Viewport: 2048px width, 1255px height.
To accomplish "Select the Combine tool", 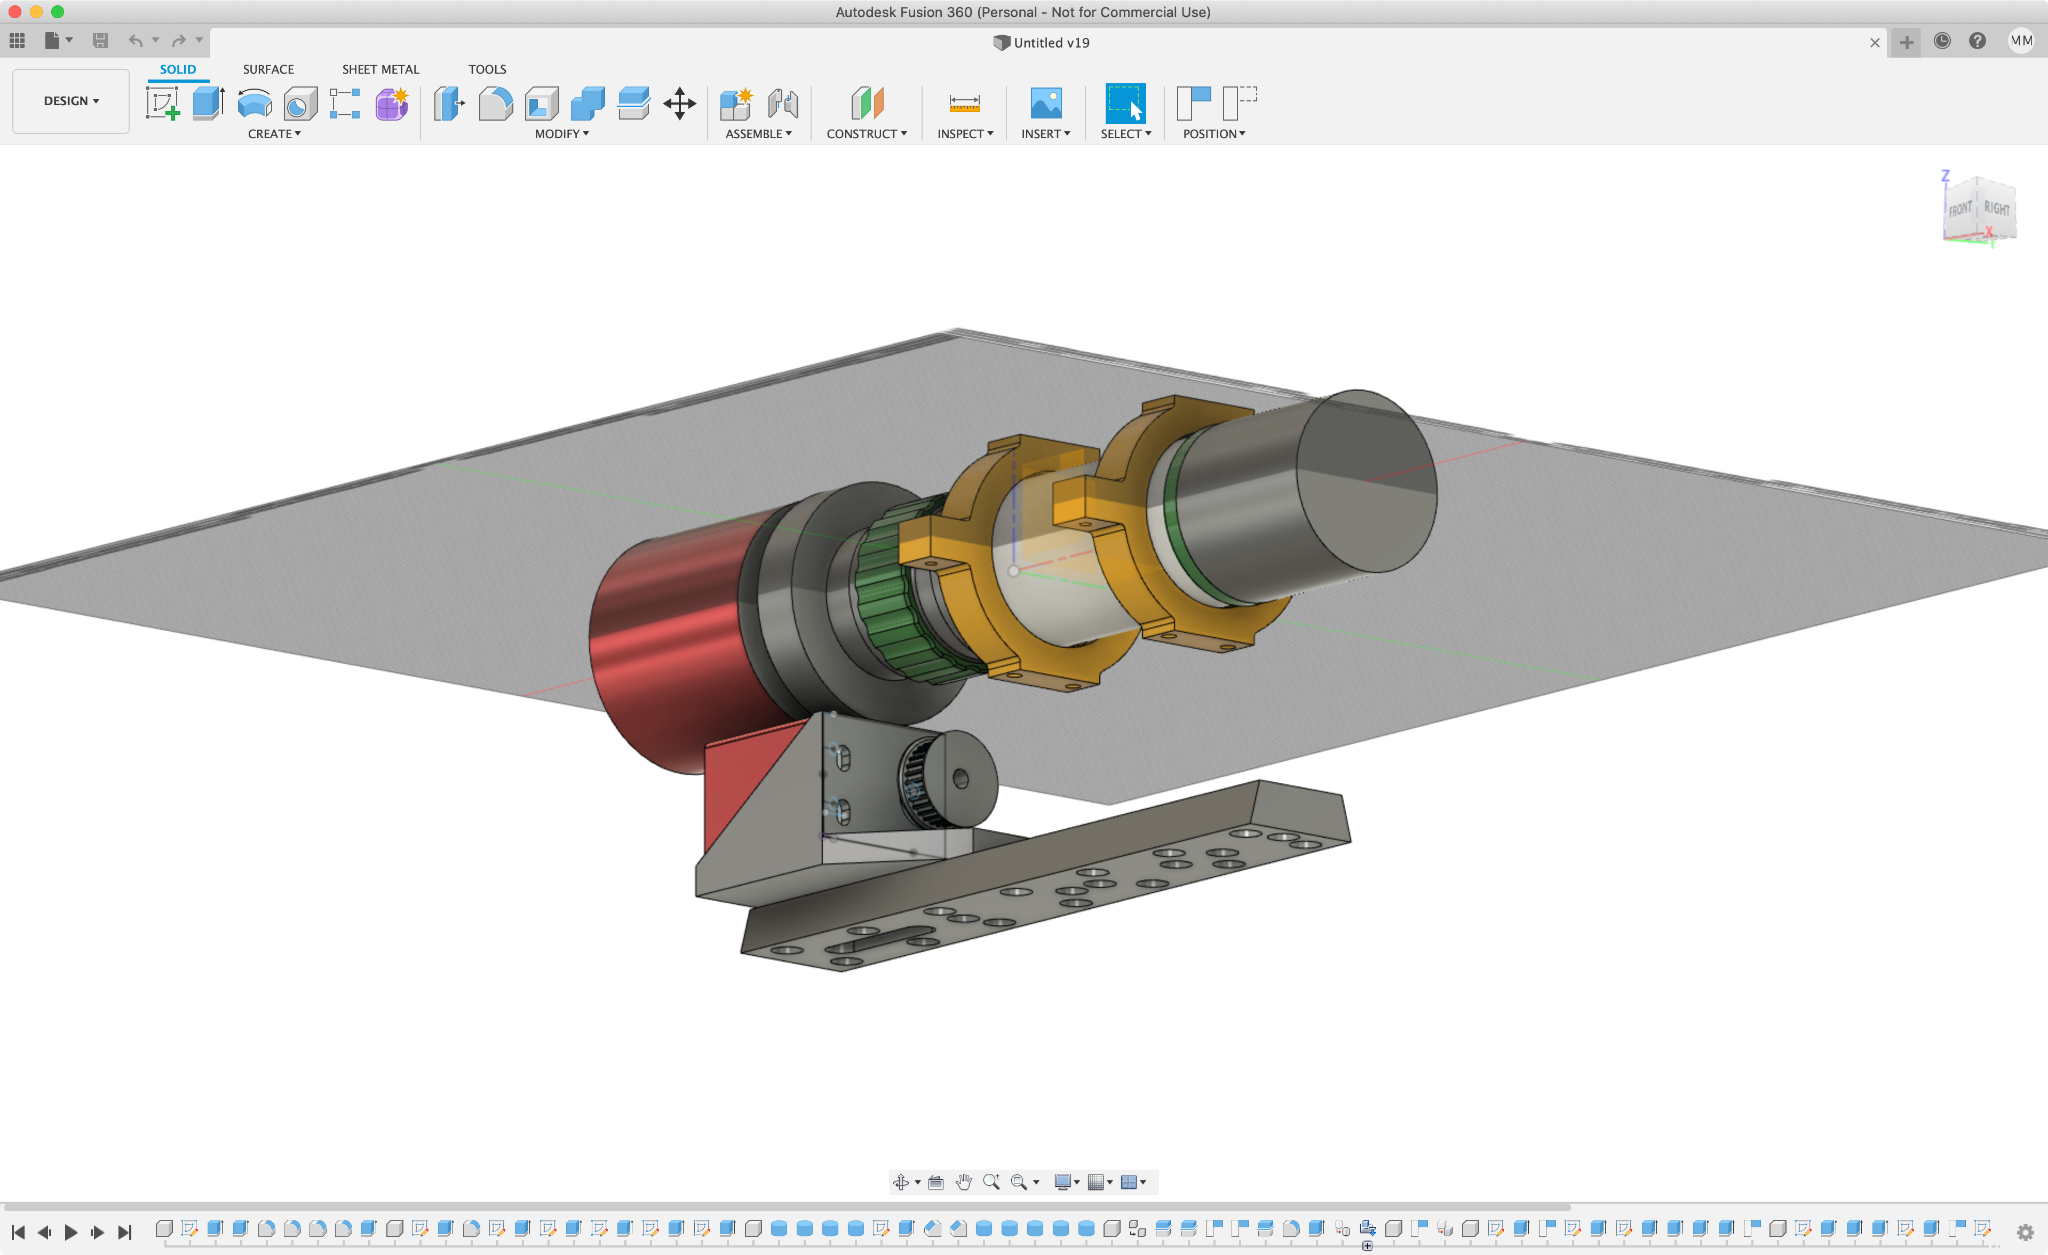I will pyautogui.click(x=587, y=103).
